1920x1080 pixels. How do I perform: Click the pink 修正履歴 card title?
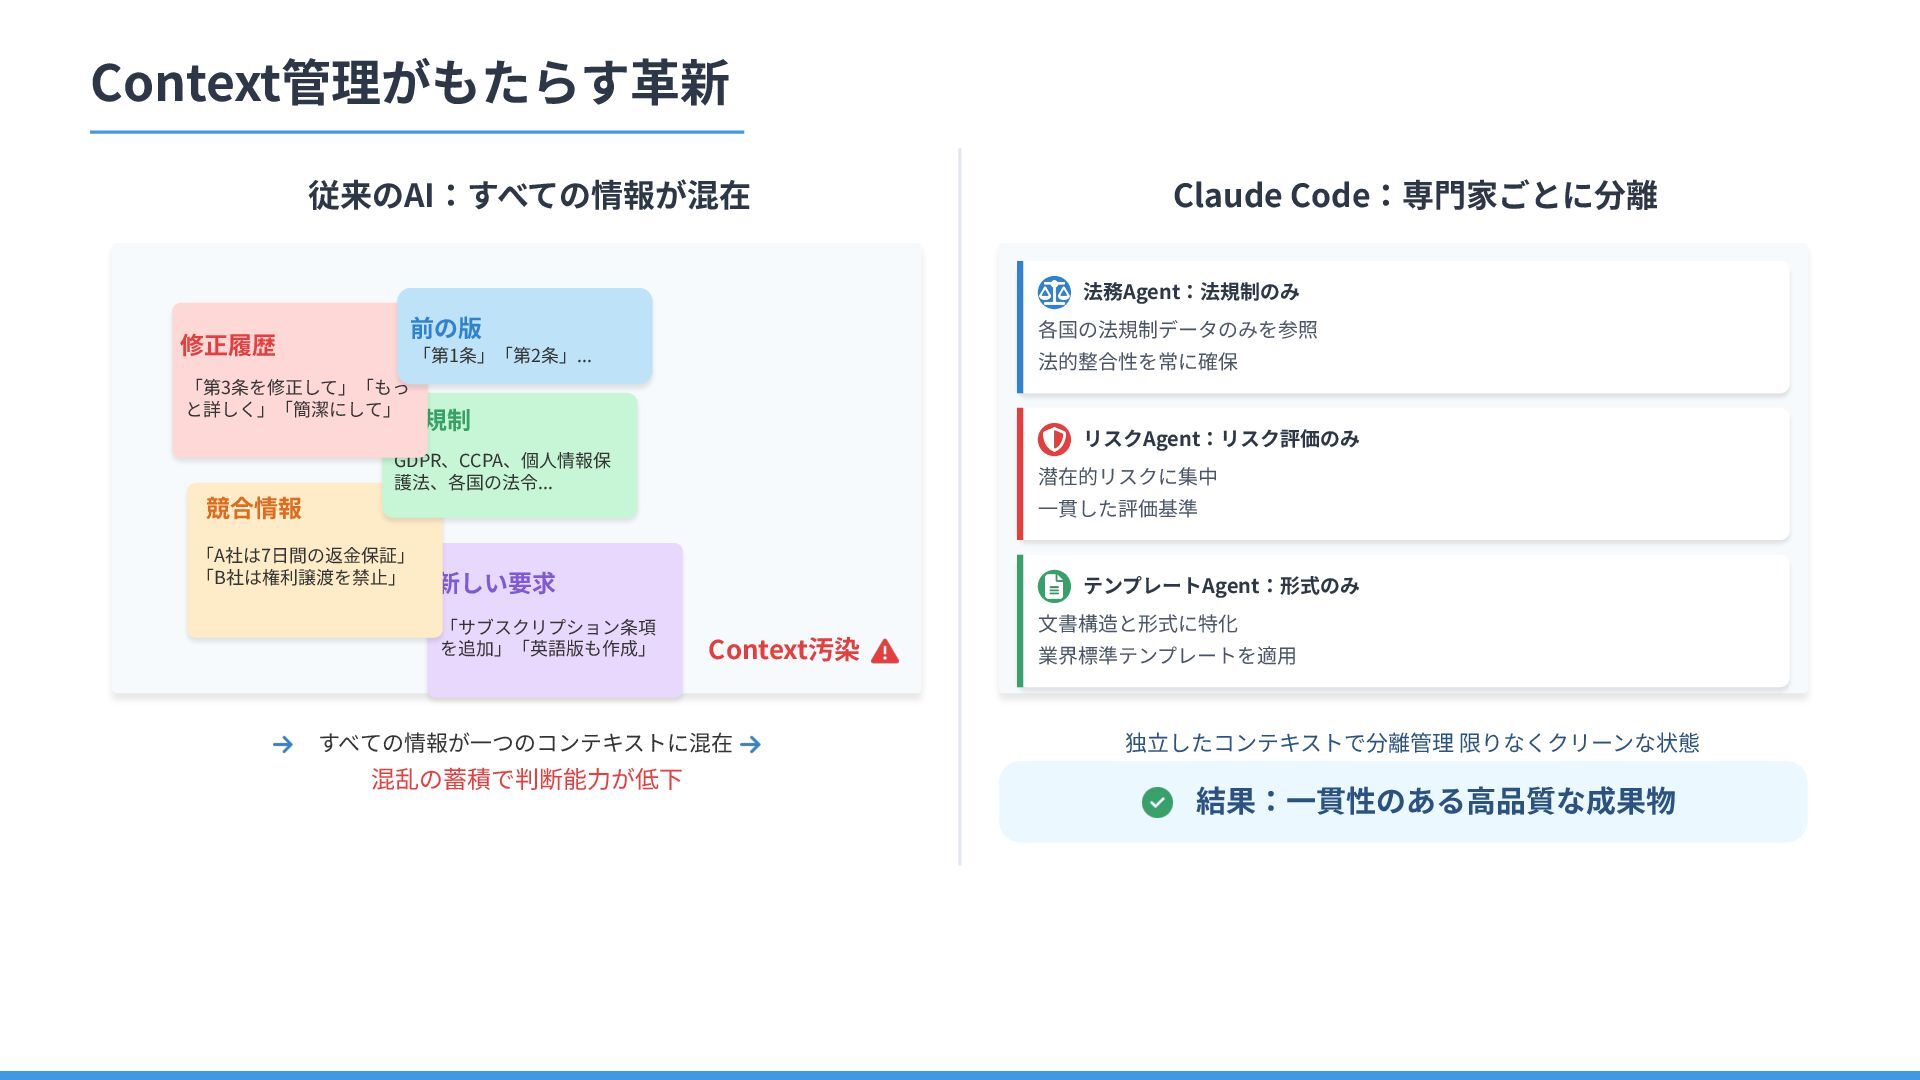pyautogui.click(x=228, y=346)
